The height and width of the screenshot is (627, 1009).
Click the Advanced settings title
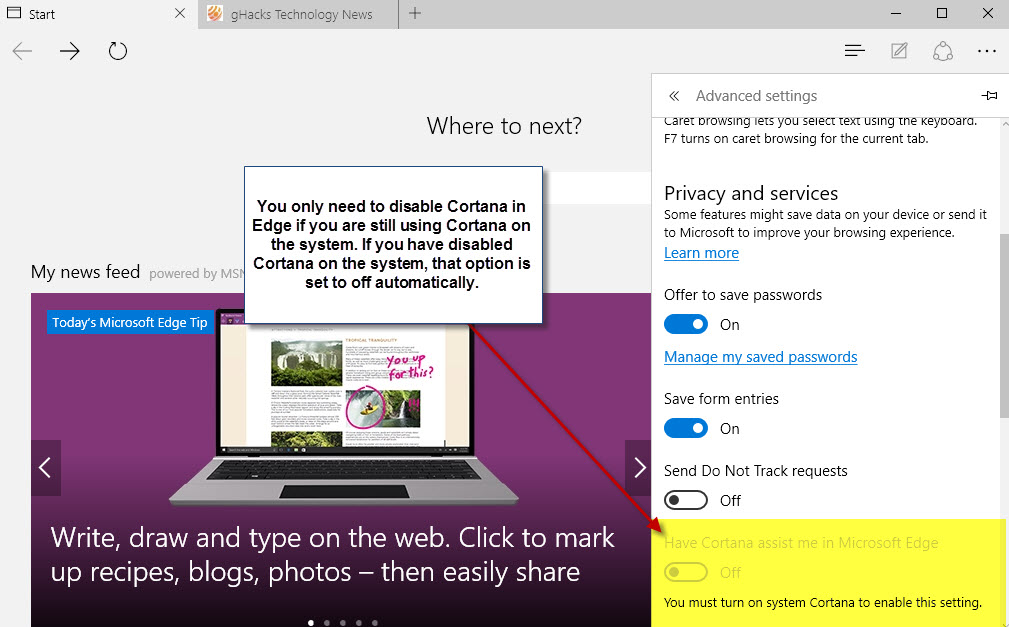(x=756, y=96)
